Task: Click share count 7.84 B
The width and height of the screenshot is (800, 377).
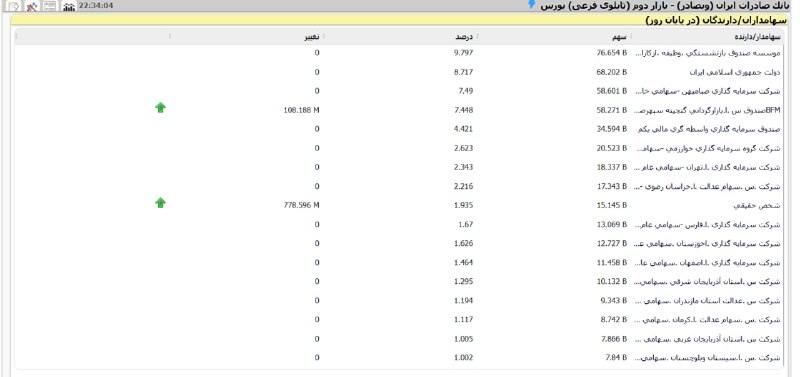Action: pyautogui.click(x=616, y=358)
